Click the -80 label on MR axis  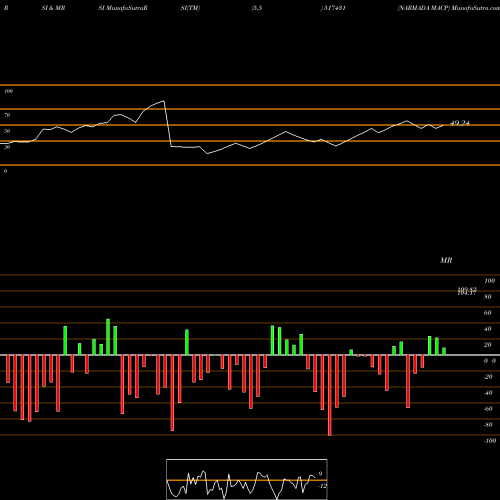point(488,425)
